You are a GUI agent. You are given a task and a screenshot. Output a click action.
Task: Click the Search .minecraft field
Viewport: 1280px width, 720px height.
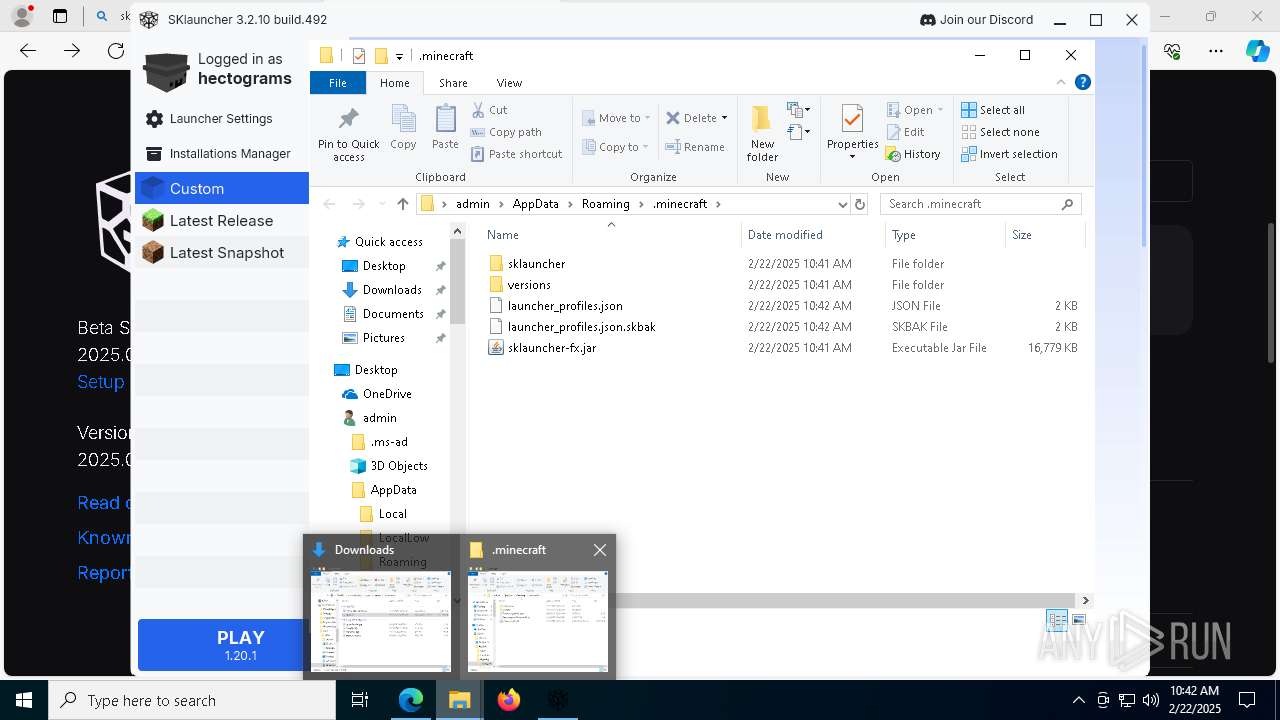coord(980,204)
